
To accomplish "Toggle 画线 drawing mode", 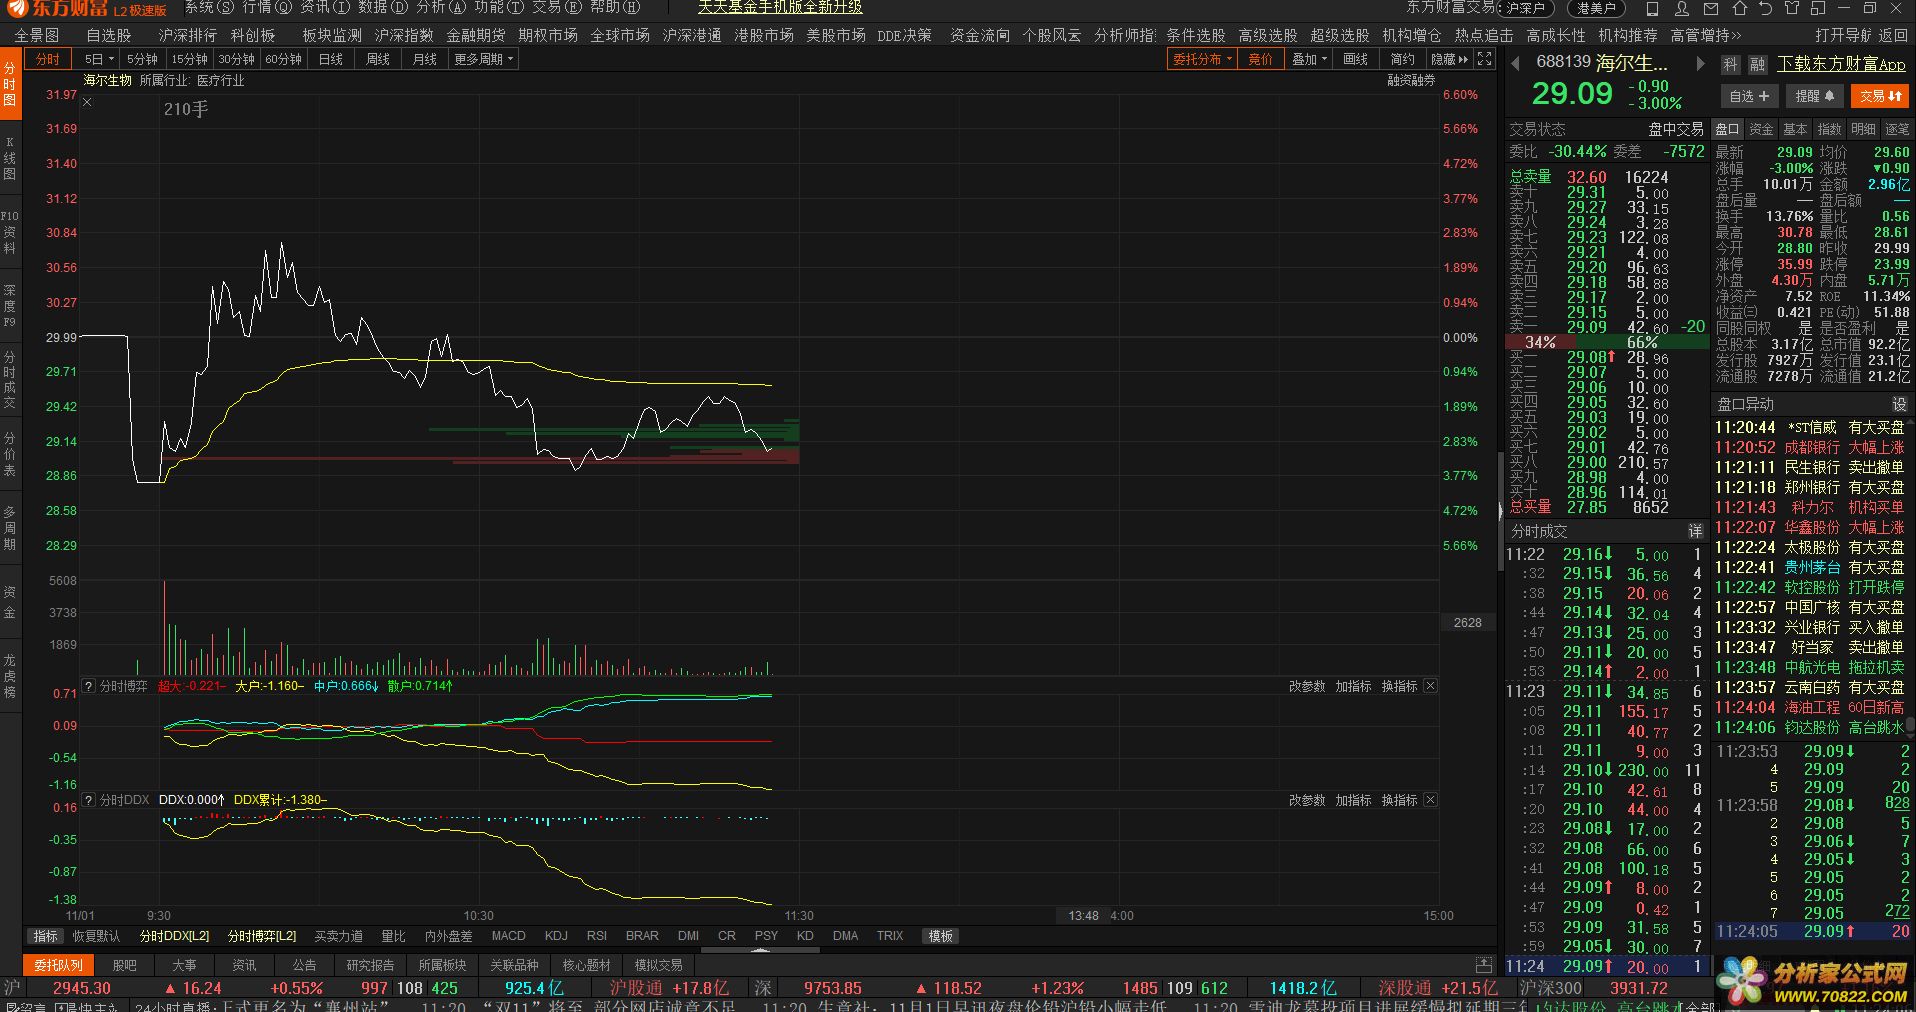I will (1355, 59).
